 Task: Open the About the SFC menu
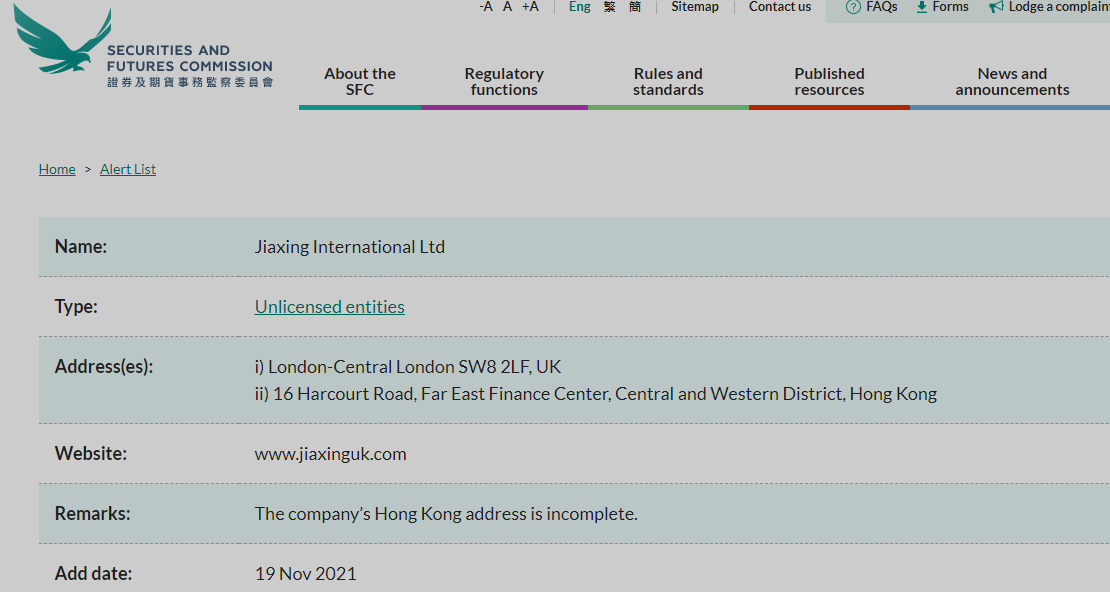coord(360,81)
